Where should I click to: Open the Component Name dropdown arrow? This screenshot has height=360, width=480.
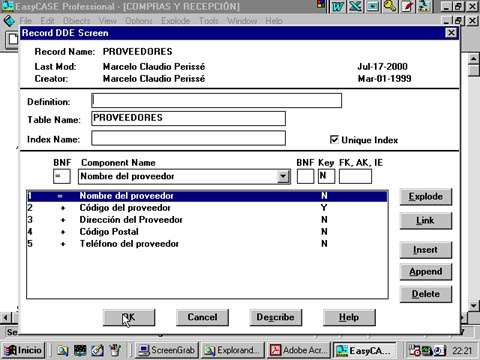coord(283,176)
